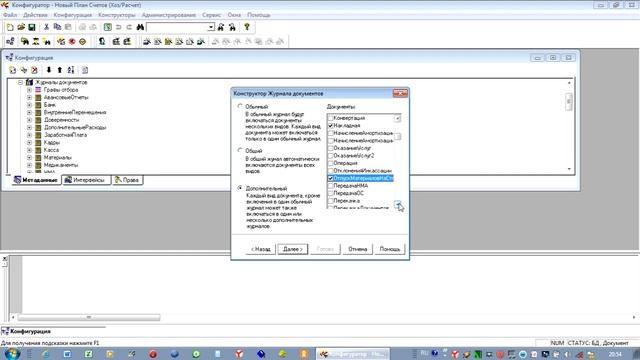The width and height of the screenshot is (640, 360).
Task: Collapse the Журналы документов tree node
Action: click(20, 82)
